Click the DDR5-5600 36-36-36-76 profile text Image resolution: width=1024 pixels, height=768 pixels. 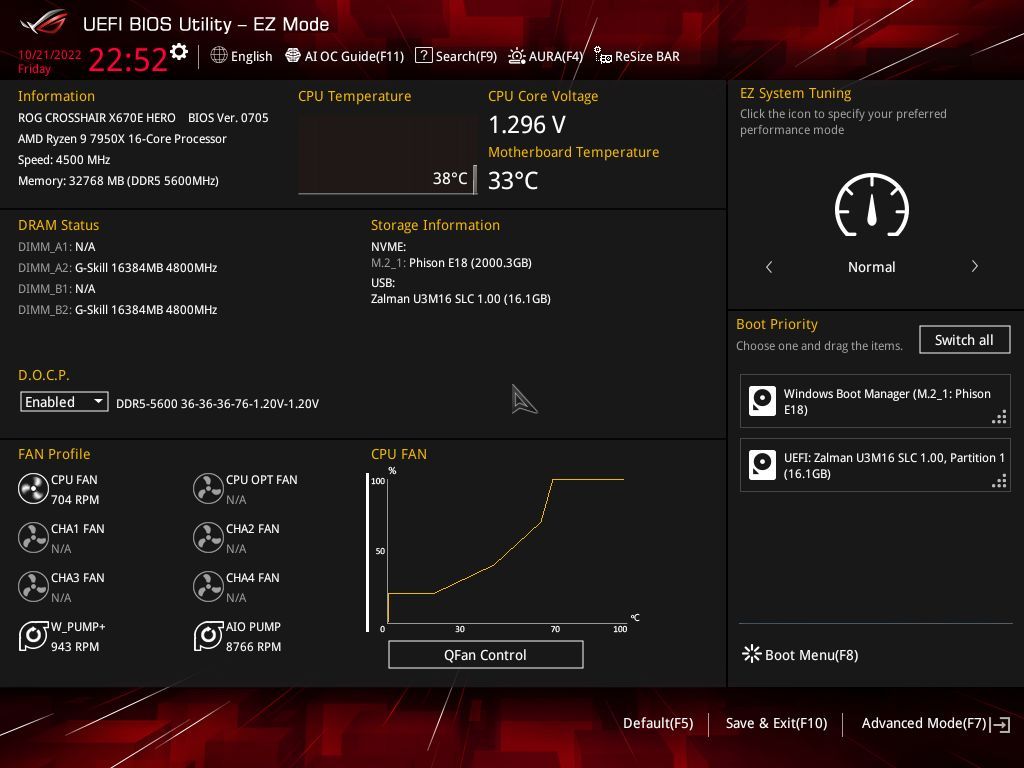click(217, 404)
